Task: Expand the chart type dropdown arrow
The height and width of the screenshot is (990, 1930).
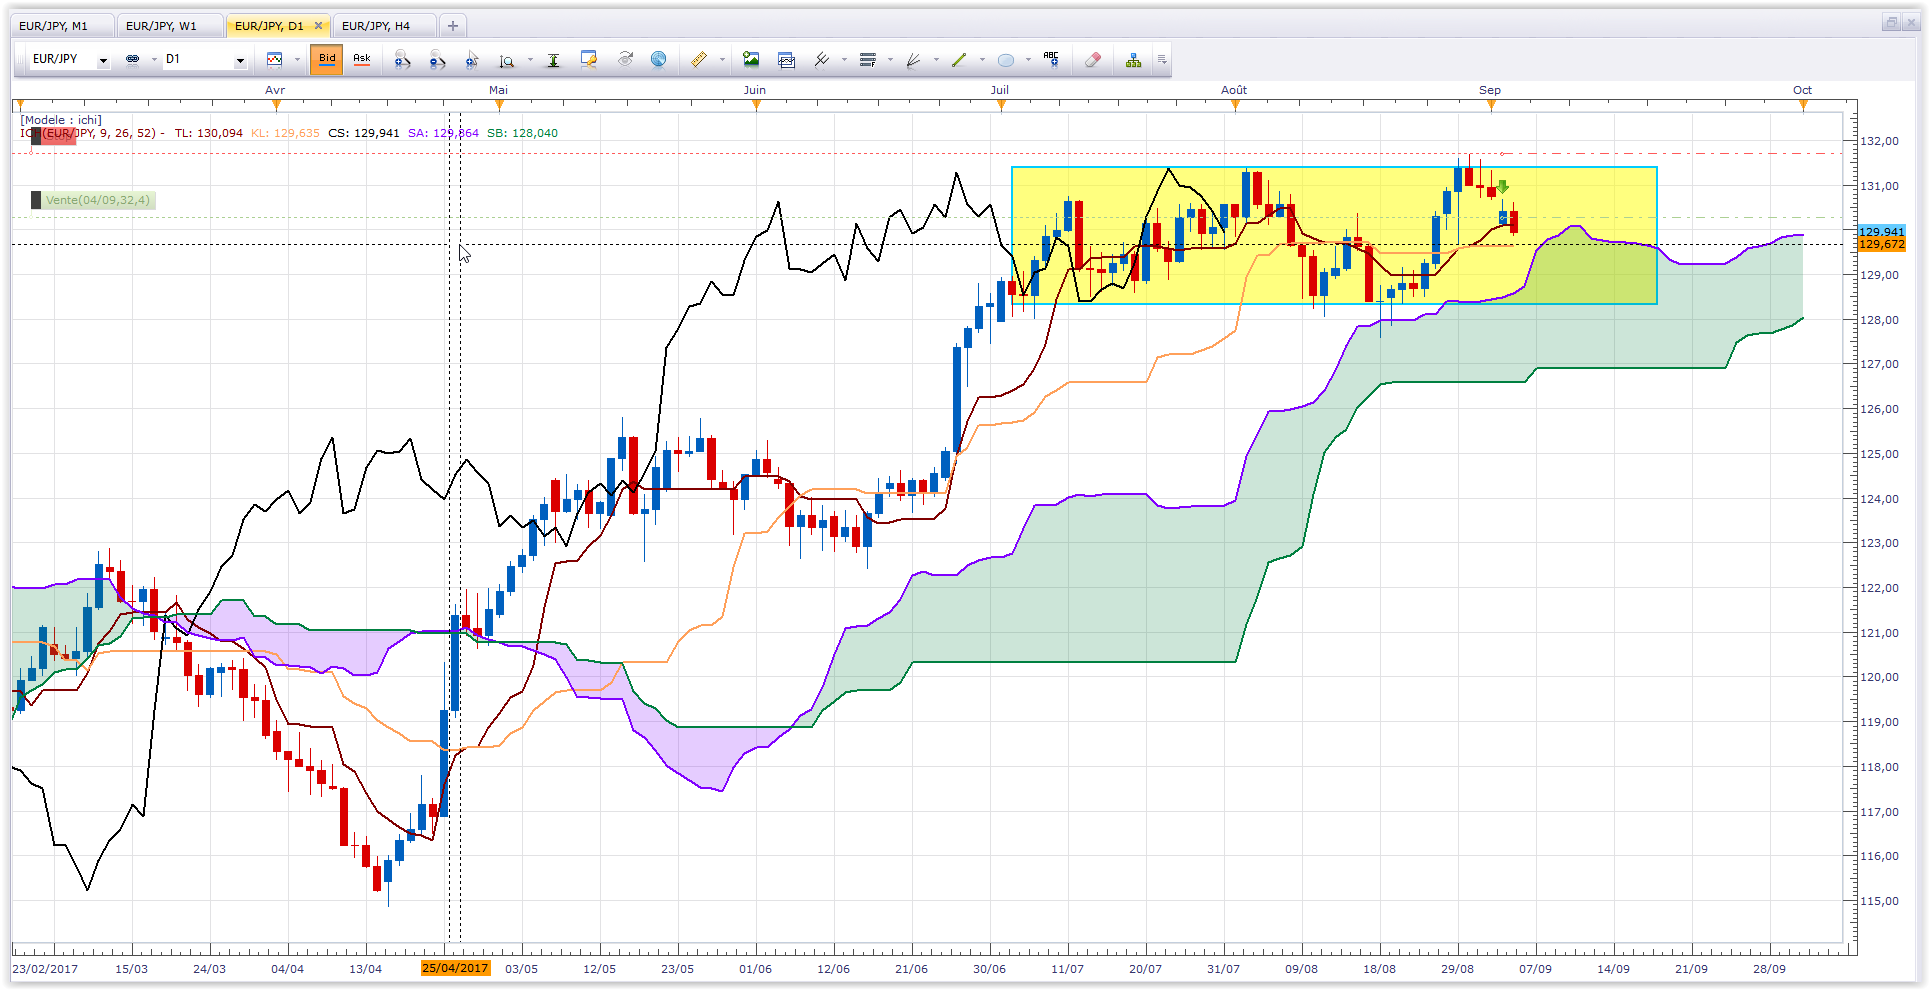Action: click(297, 60)
